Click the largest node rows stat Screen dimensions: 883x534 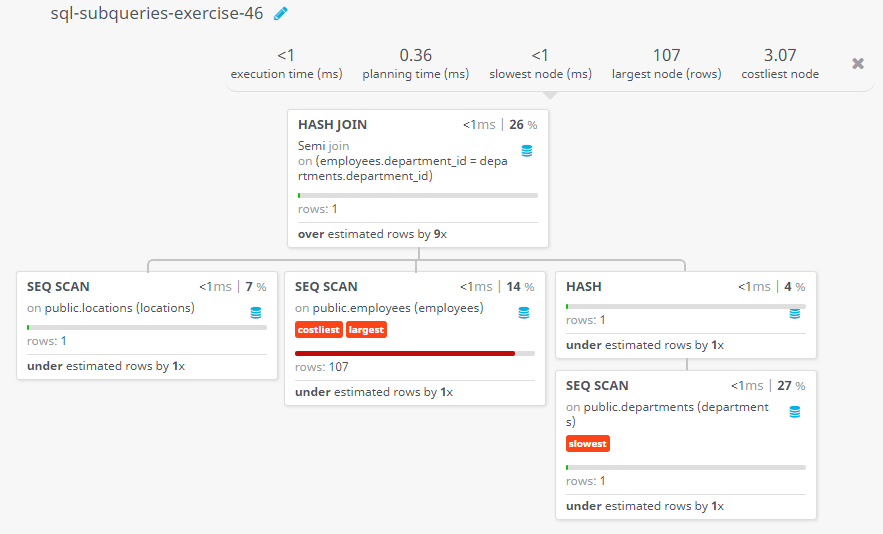[x=666, y=64]
